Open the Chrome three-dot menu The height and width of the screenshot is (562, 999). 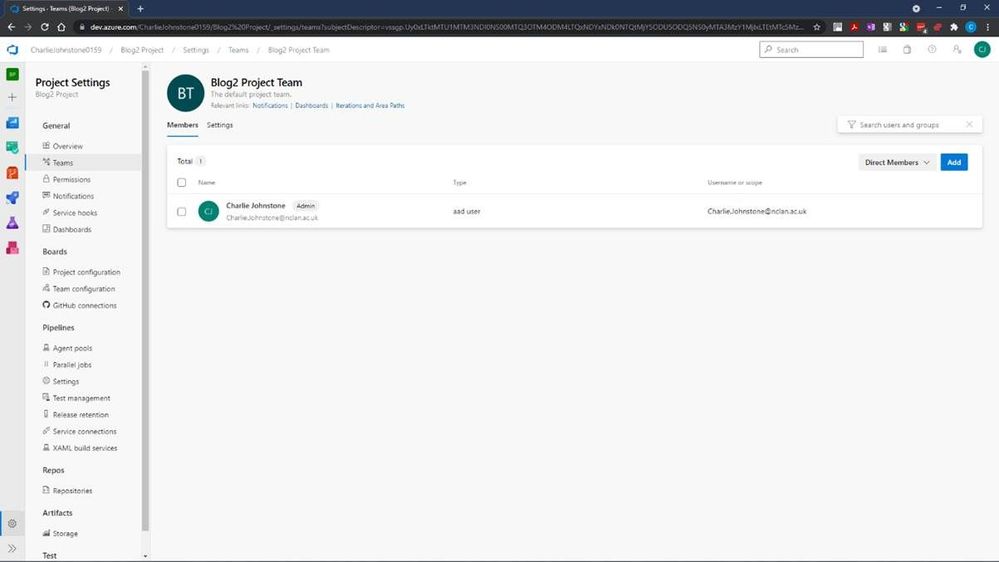988,27
